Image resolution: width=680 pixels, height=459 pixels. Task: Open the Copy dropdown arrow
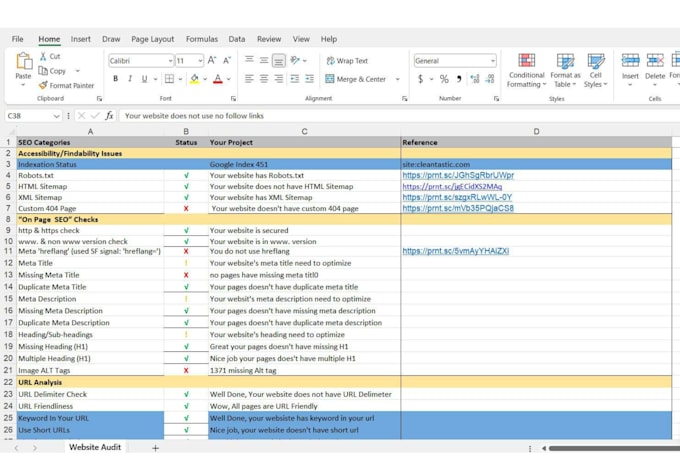pyautogui.click(x=78, y=71)
